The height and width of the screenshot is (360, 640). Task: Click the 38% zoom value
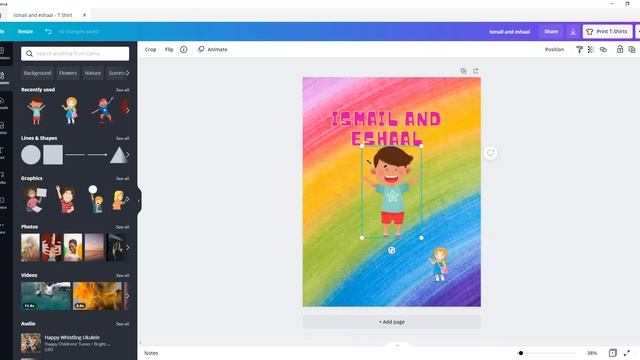592,353
